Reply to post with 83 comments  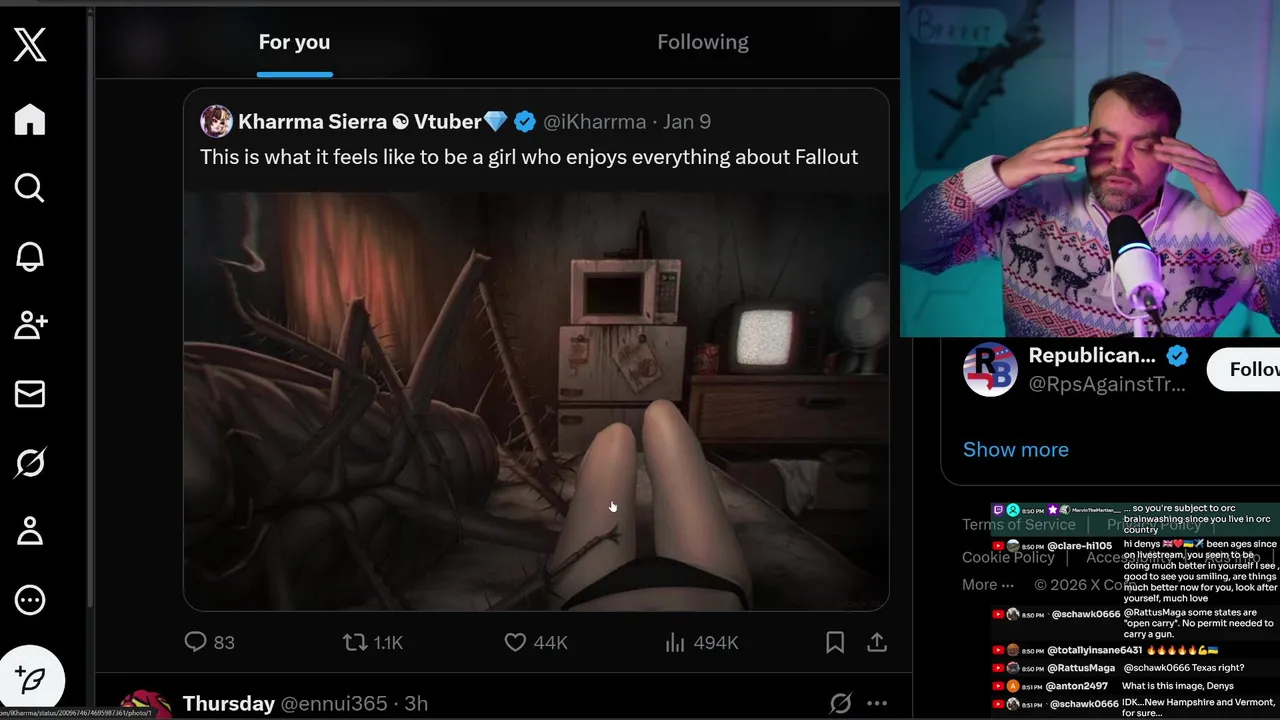click(x=210, y=642)
